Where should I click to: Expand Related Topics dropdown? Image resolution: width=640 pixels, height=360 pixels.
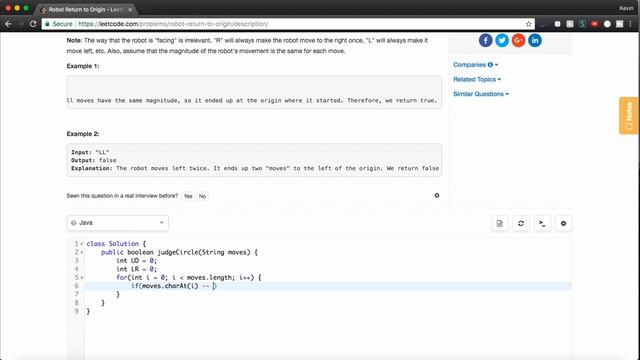pos(477,79)
